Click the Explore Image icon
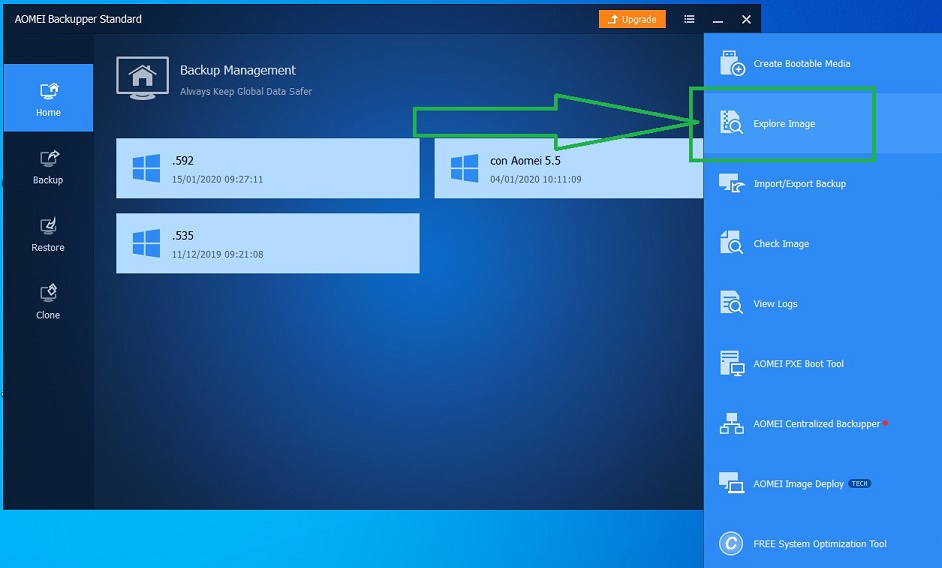This screenshot has height=568, width=942. (731, 122)
